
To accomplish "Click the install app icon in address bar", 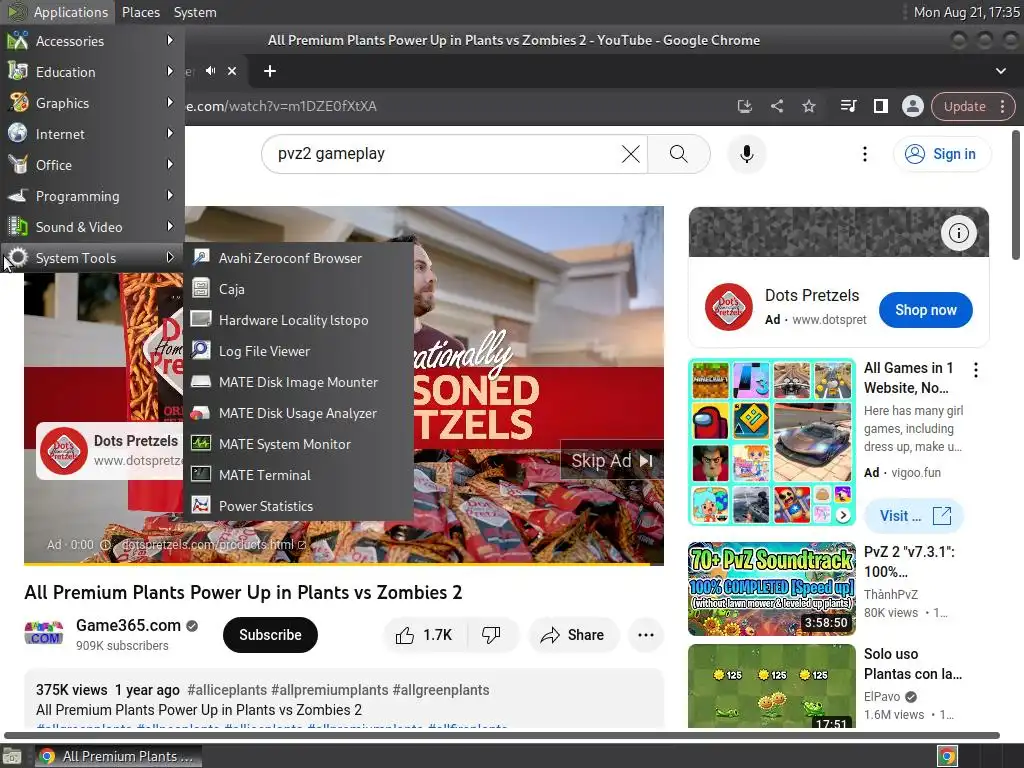I will tap(744, 106).
